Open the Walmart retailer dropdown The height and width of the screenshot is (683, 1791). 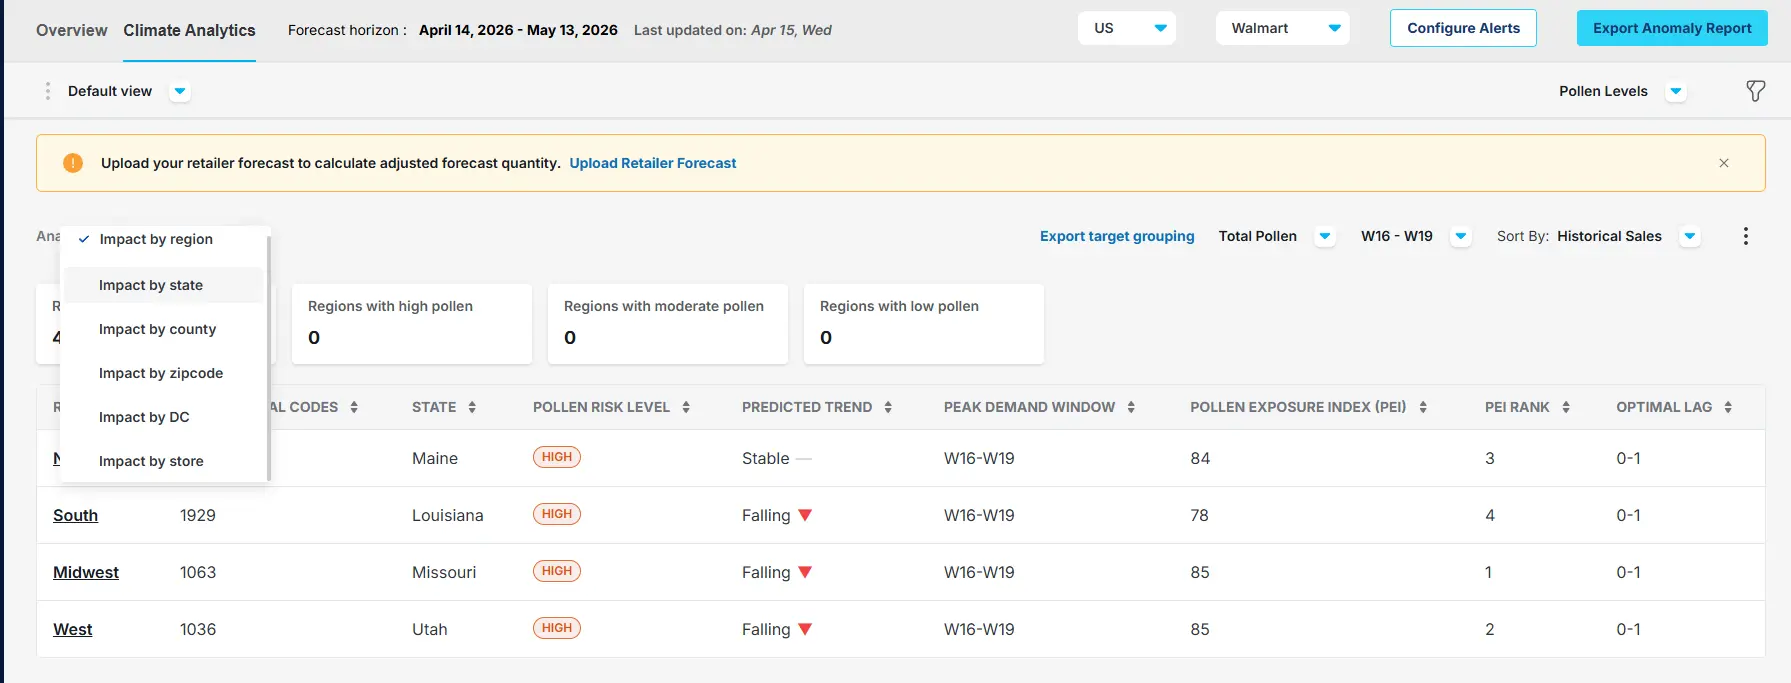[1283, 28]
